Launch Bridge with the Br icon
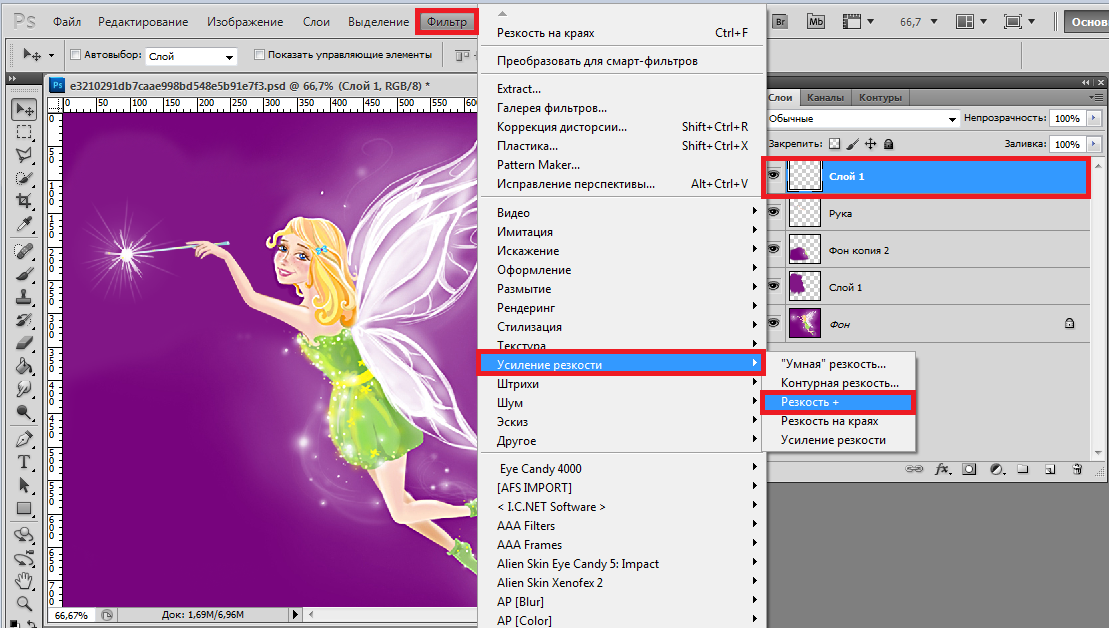Screen dimensions: 1109x628 tap(780, 22)
